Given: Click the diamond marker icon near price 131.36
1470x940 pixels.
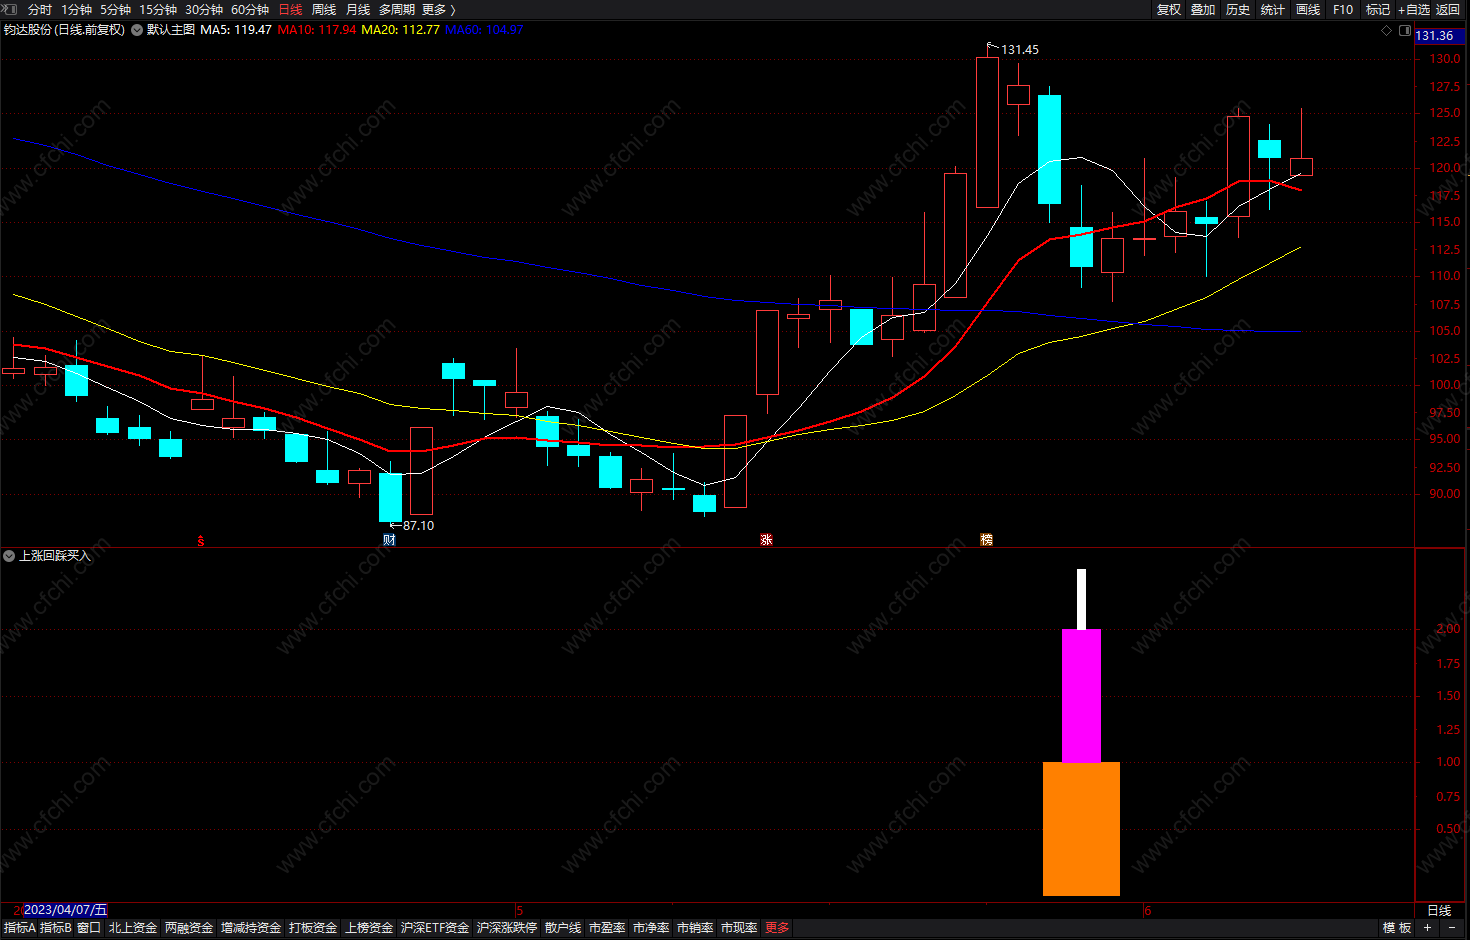Looking at the screenshot, I should coord(1386,30).
